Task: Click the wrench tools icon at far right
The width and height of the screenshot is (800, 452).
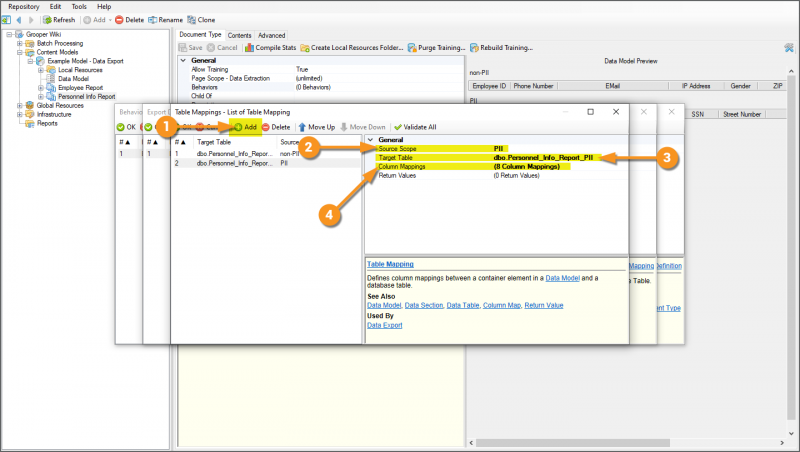Action: (789, 48)
